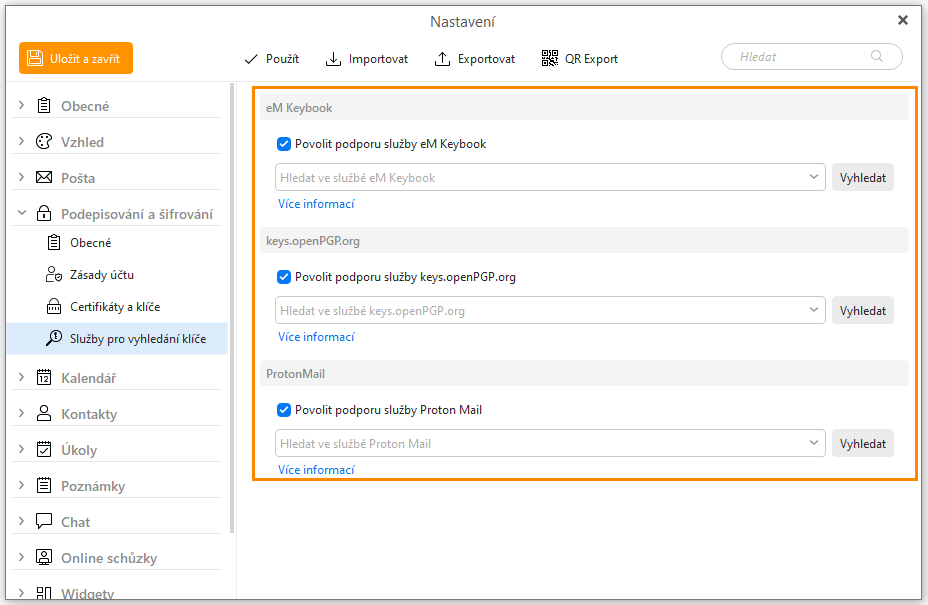Click the Vzhled palette icon
The image size is (928, 605).
tap(44, 142)
